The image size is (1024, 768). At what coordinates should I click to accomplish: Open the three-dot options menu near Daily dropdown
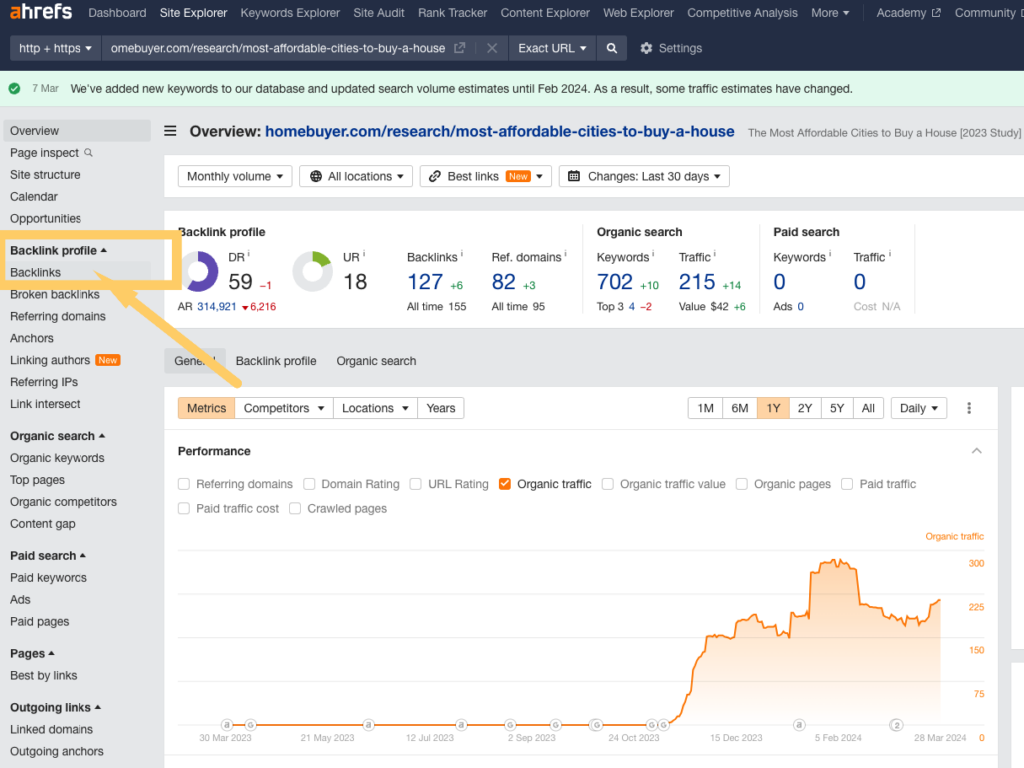coord(968,408)
